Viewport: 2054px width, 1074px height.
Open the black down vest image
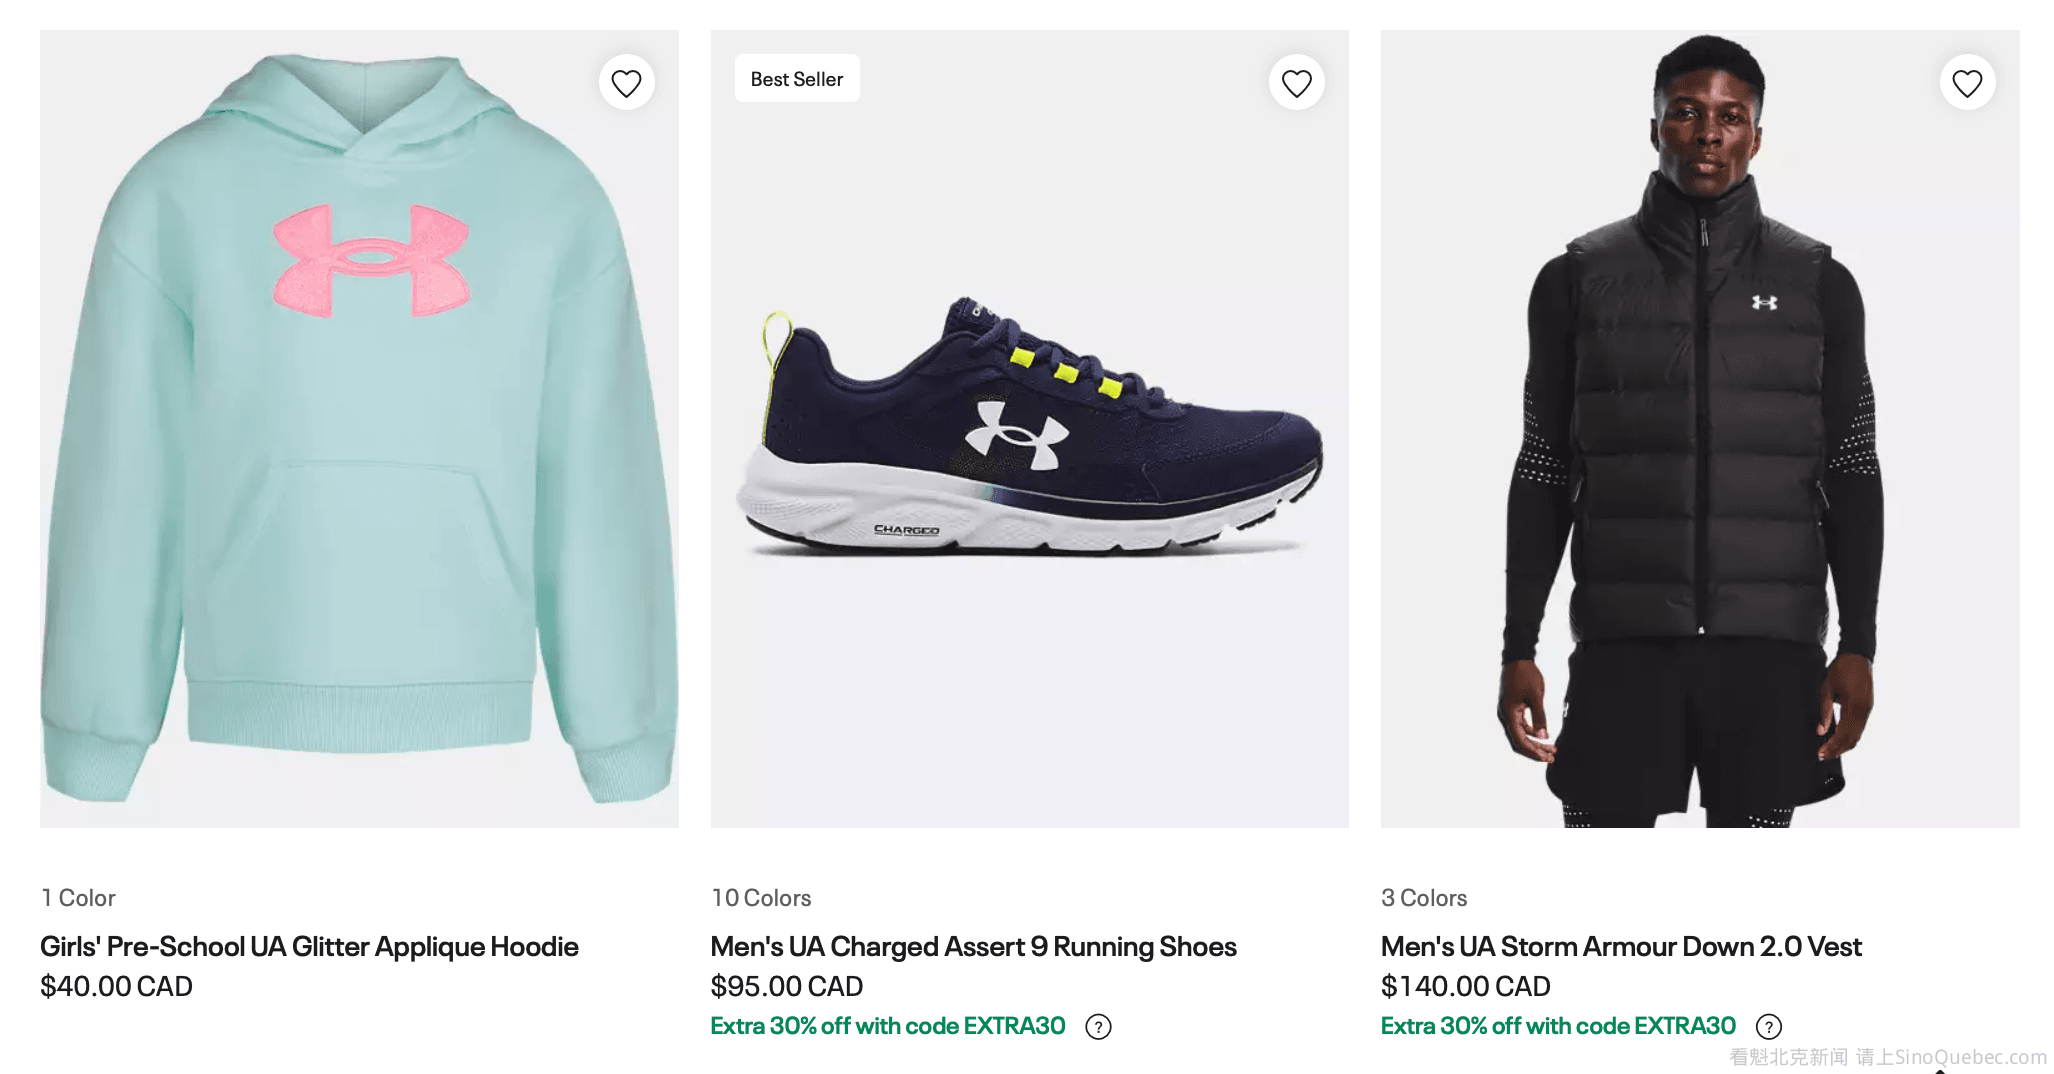[x=1699, y=430]
